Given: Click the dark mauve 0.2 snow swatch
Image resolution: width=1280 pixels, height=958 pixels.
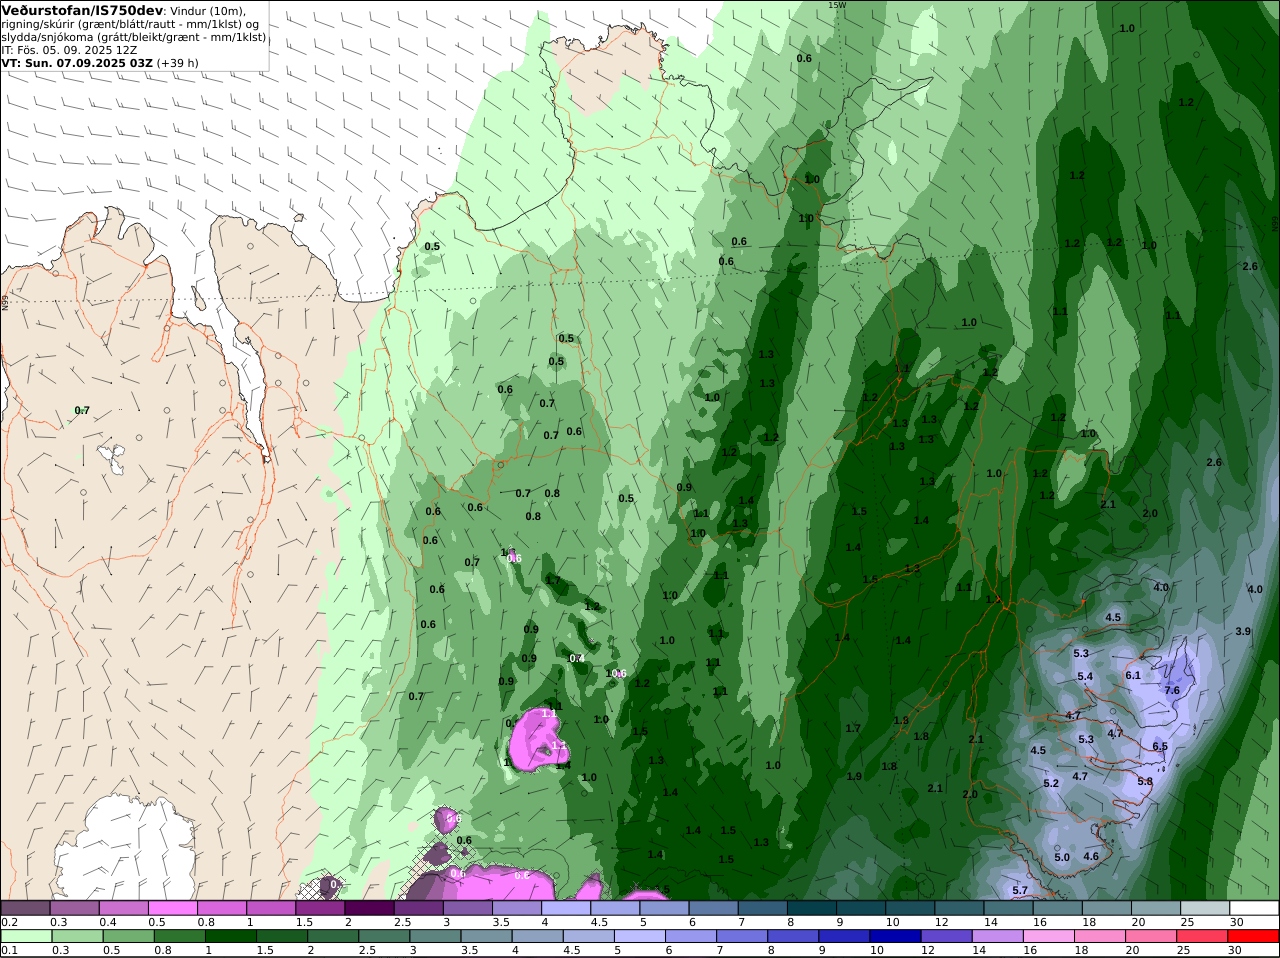Looking at the screenshot, I should coord(25,908).
